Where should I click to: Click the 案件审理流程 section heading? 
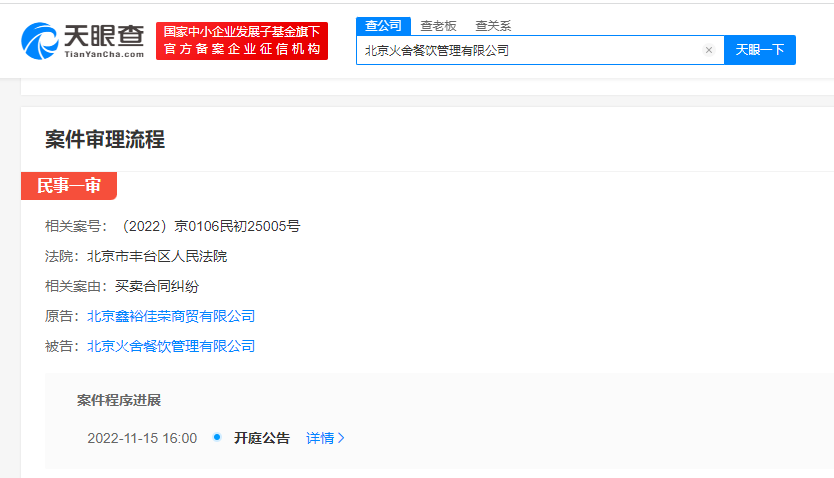[105, 139]
